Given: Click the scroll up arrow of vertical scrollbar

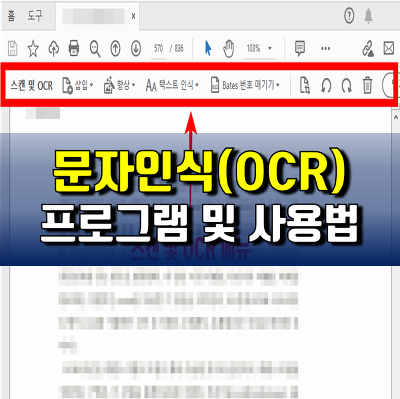Looking at the screenshot, I should (396, 117).
